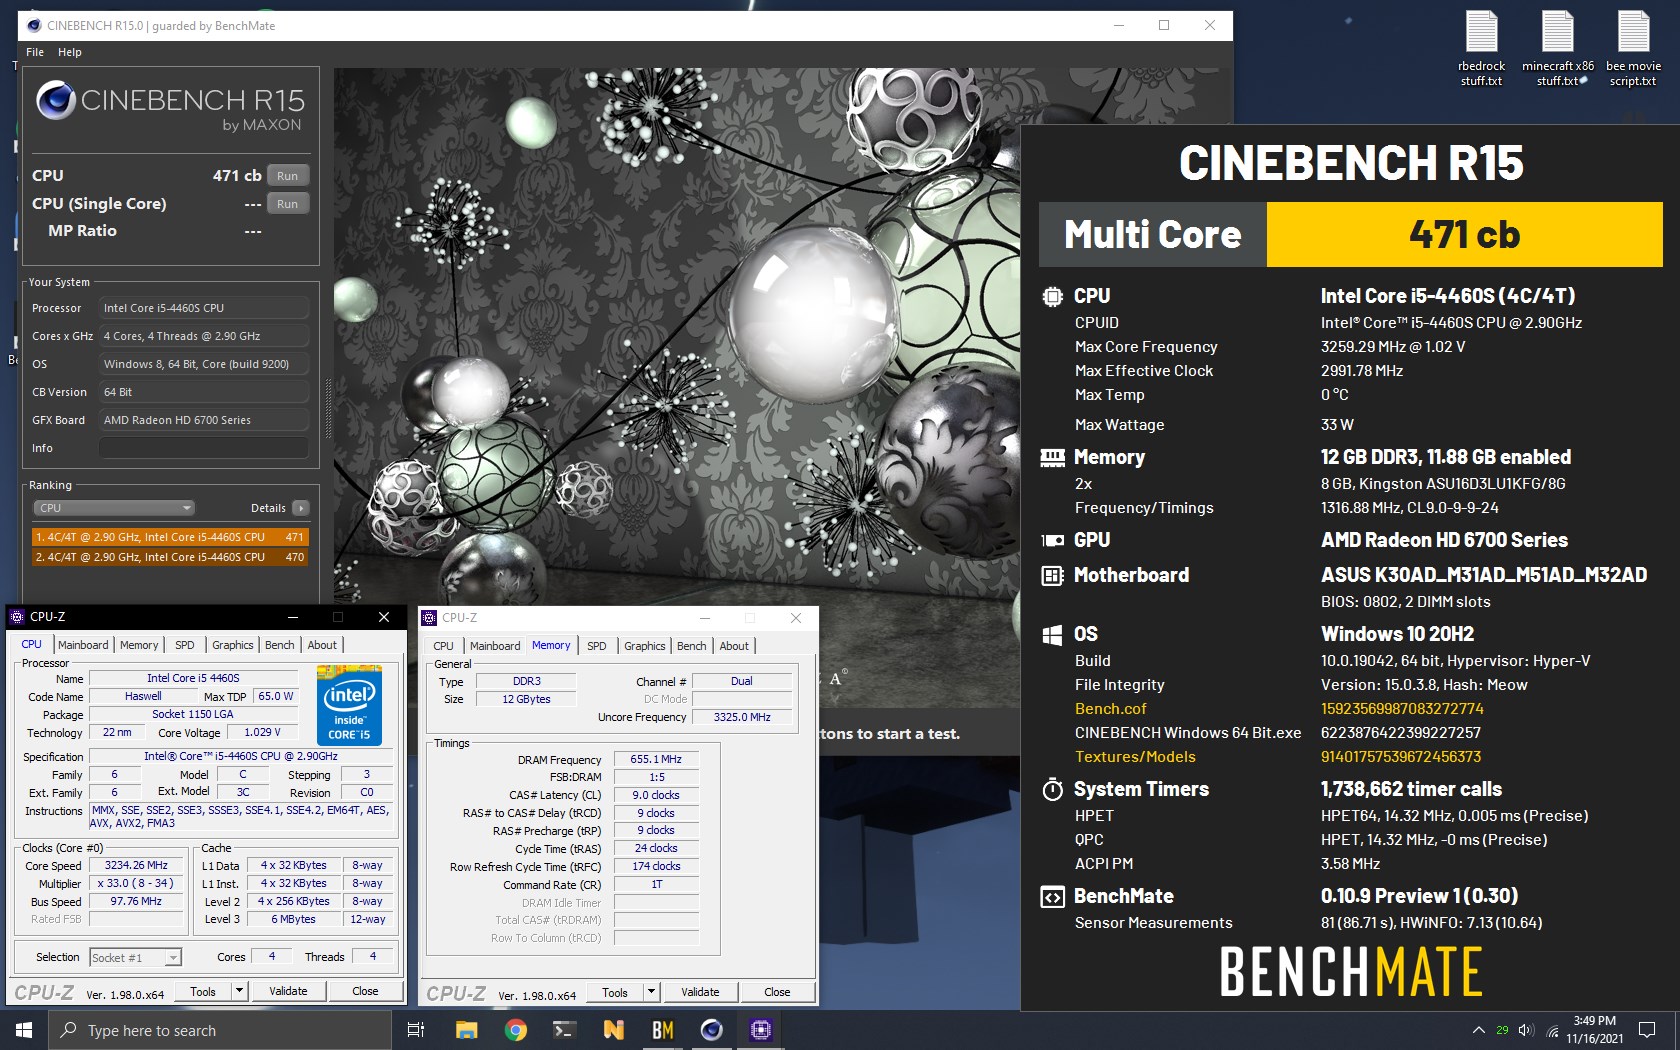1680x1050 pixels.
Task: Open bee movie script.txt desktop file
Action: click(1633, 48)
